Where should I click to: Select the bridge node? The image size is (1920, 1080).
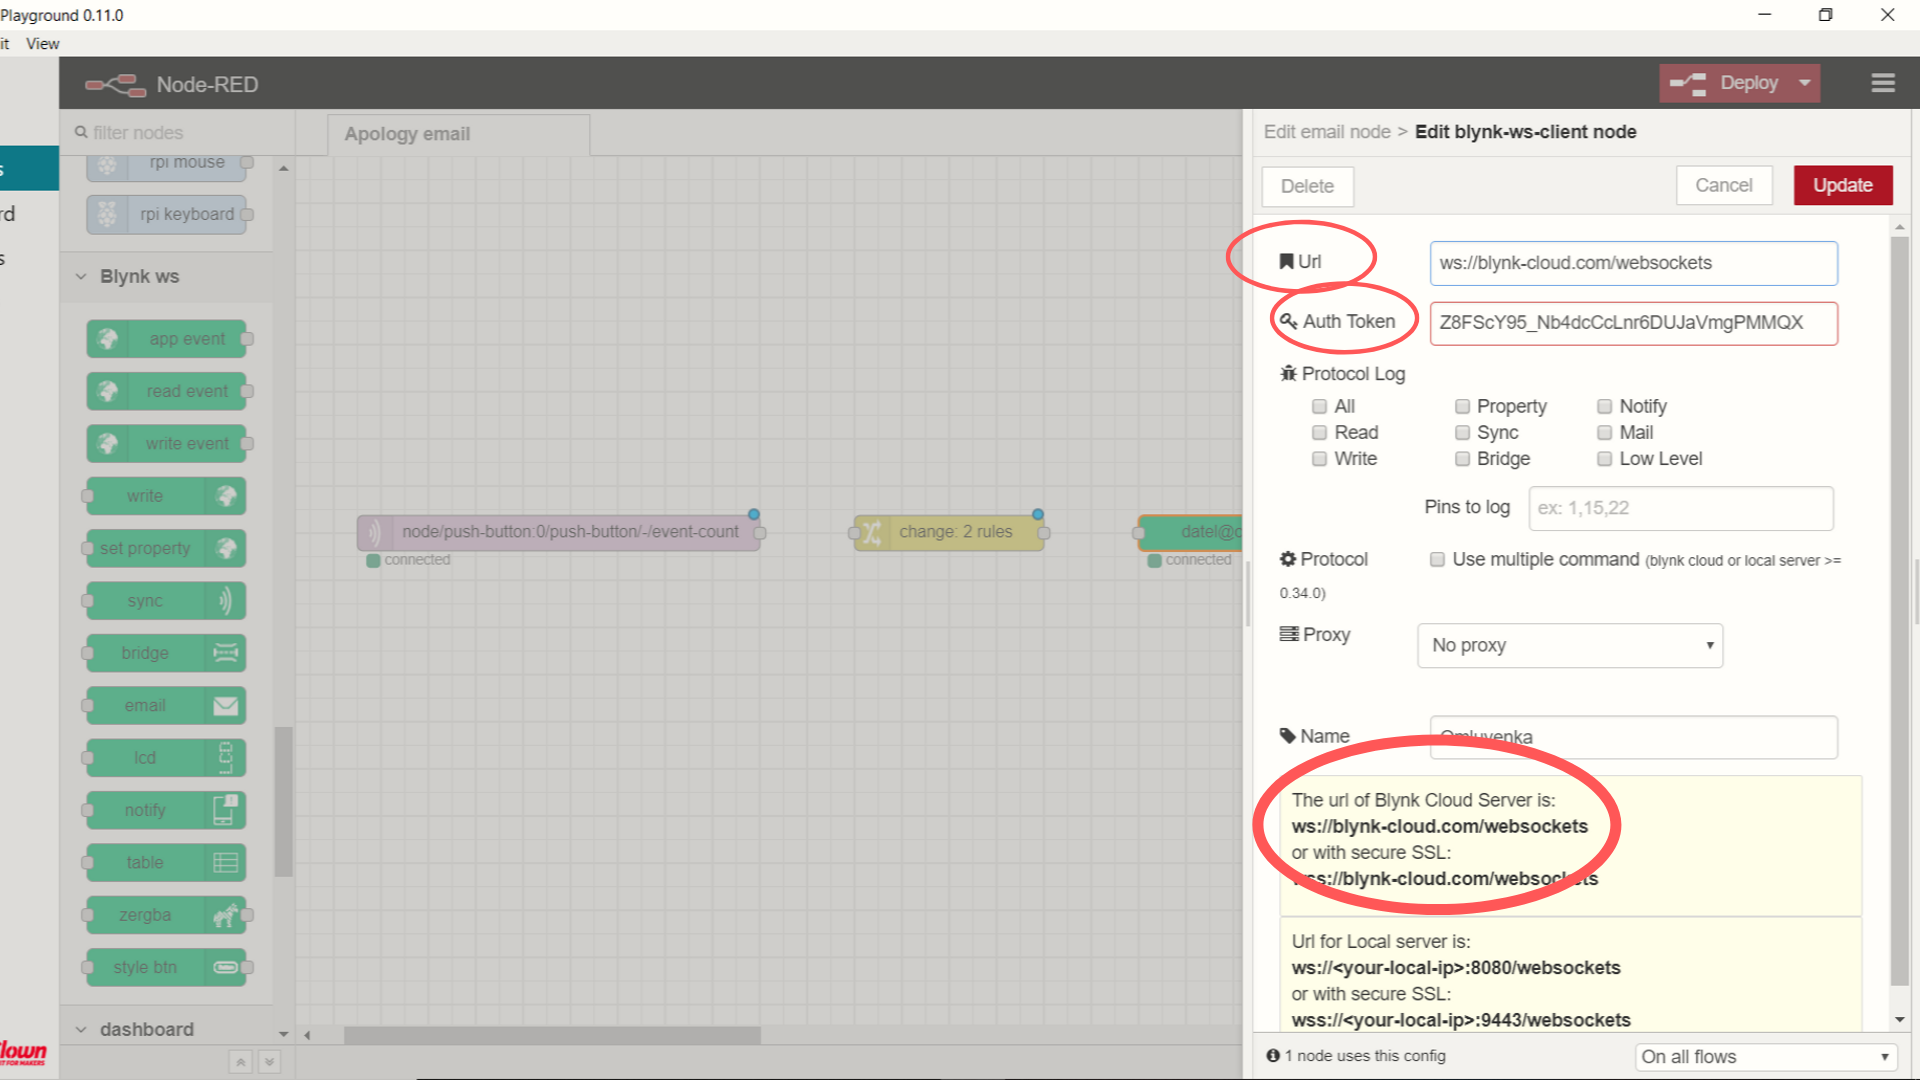pyautogui.click(x=166, y=653)
